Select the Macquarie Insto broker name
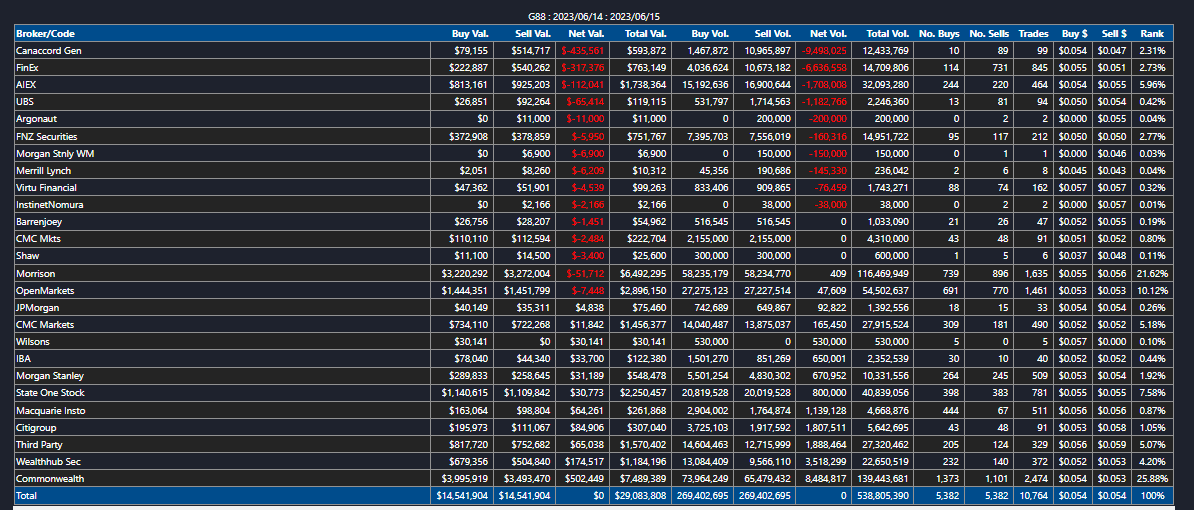 (50, 410)
